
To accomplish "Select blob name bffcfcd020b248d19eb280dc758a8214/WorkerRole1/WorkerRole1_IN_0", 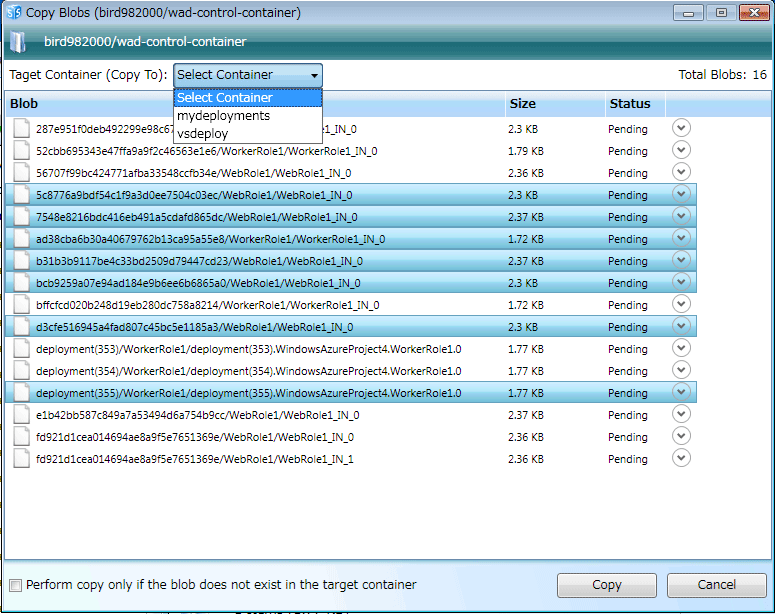I will click(208, 306).
